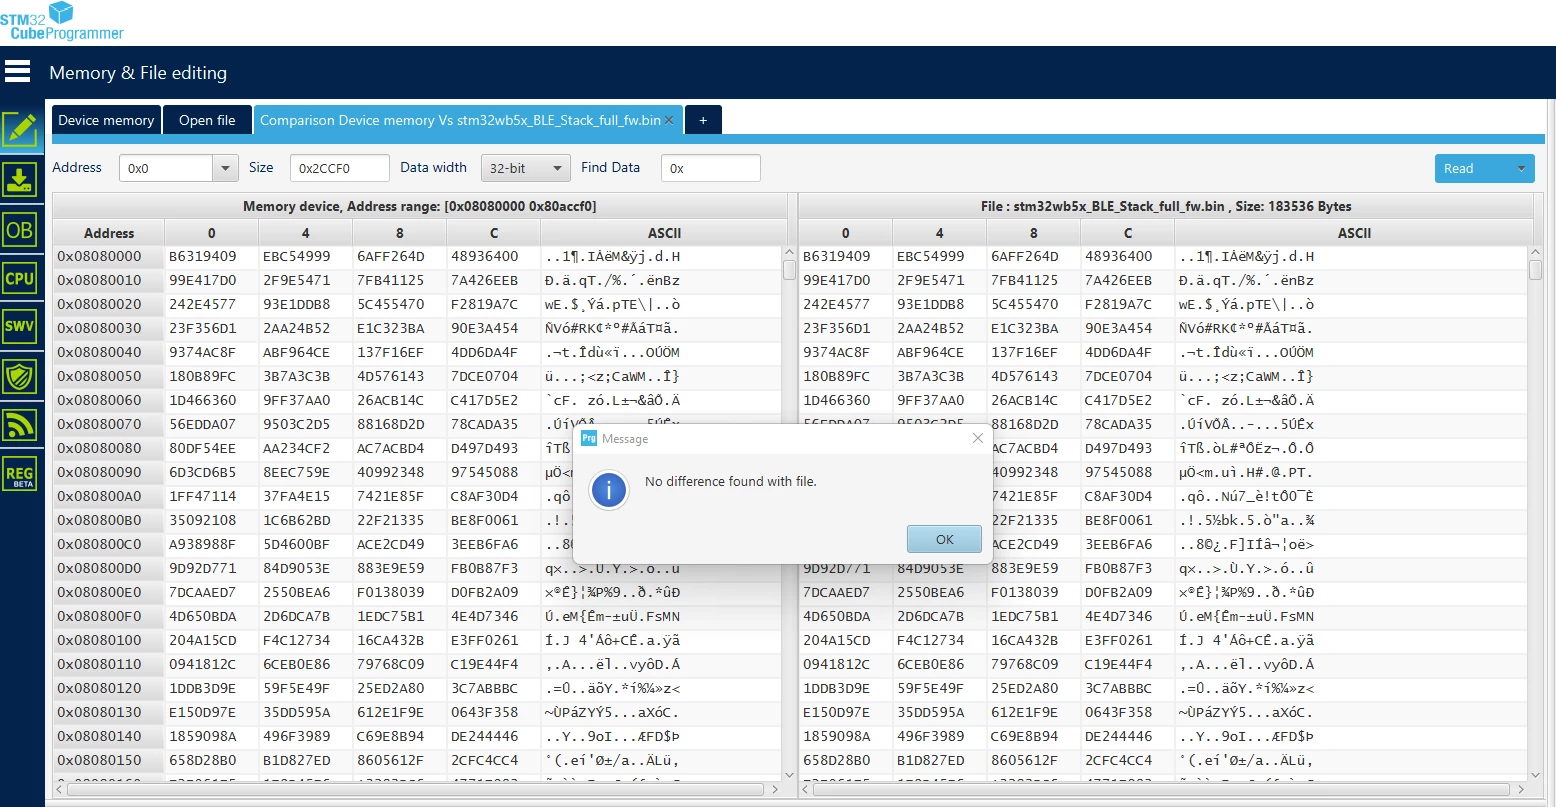Open the hamburger main menu

(x=18, y=72)
